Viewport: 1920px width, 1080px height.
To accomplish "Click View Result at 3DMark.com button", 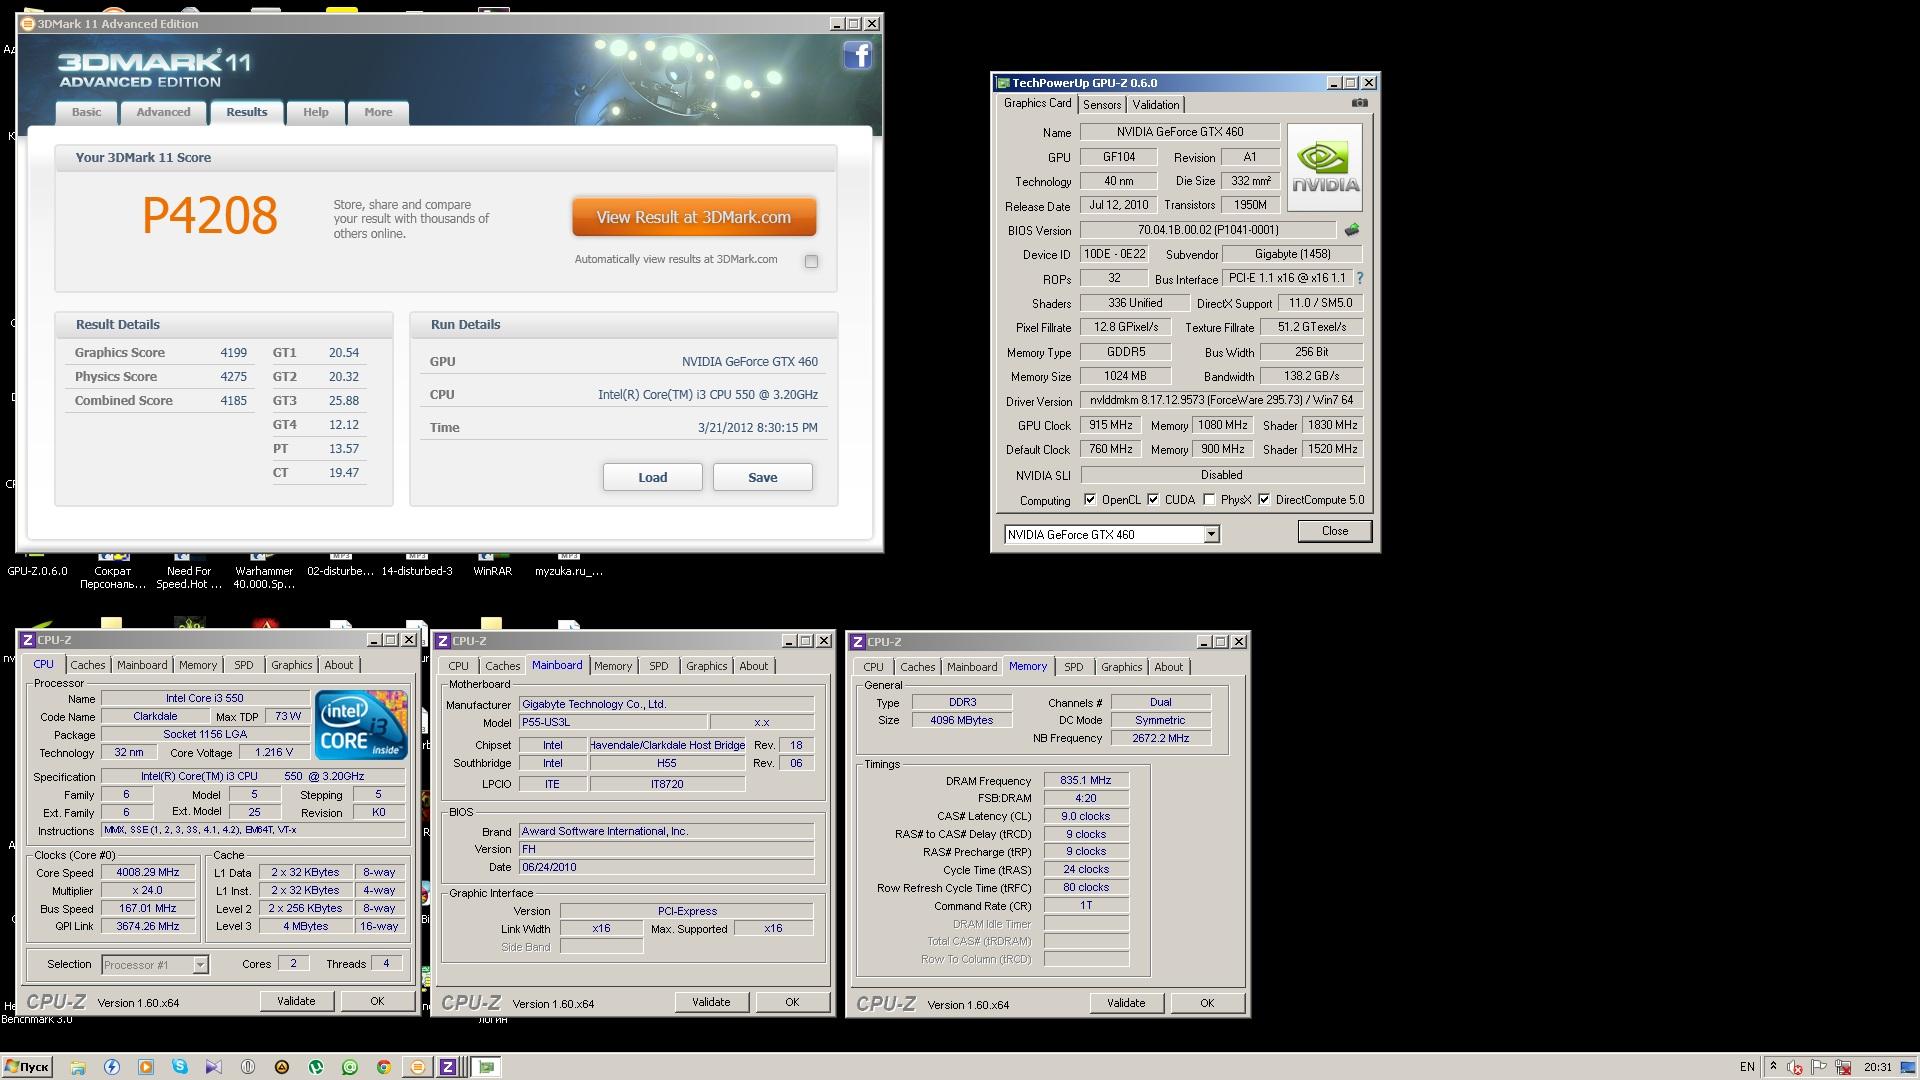I will pos(694,217).
